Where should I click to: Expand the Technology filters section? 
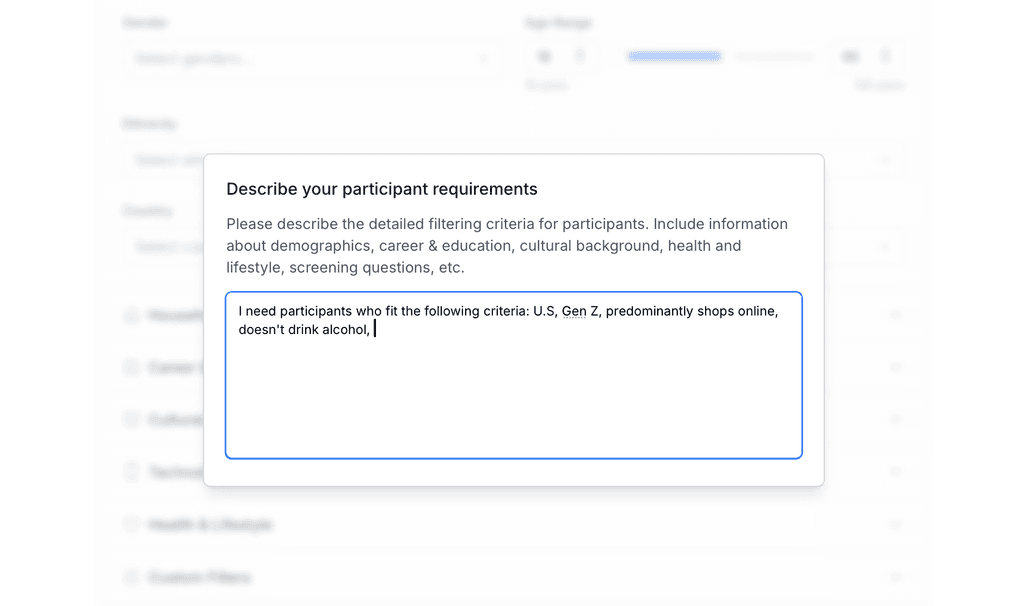pos(895,471)
